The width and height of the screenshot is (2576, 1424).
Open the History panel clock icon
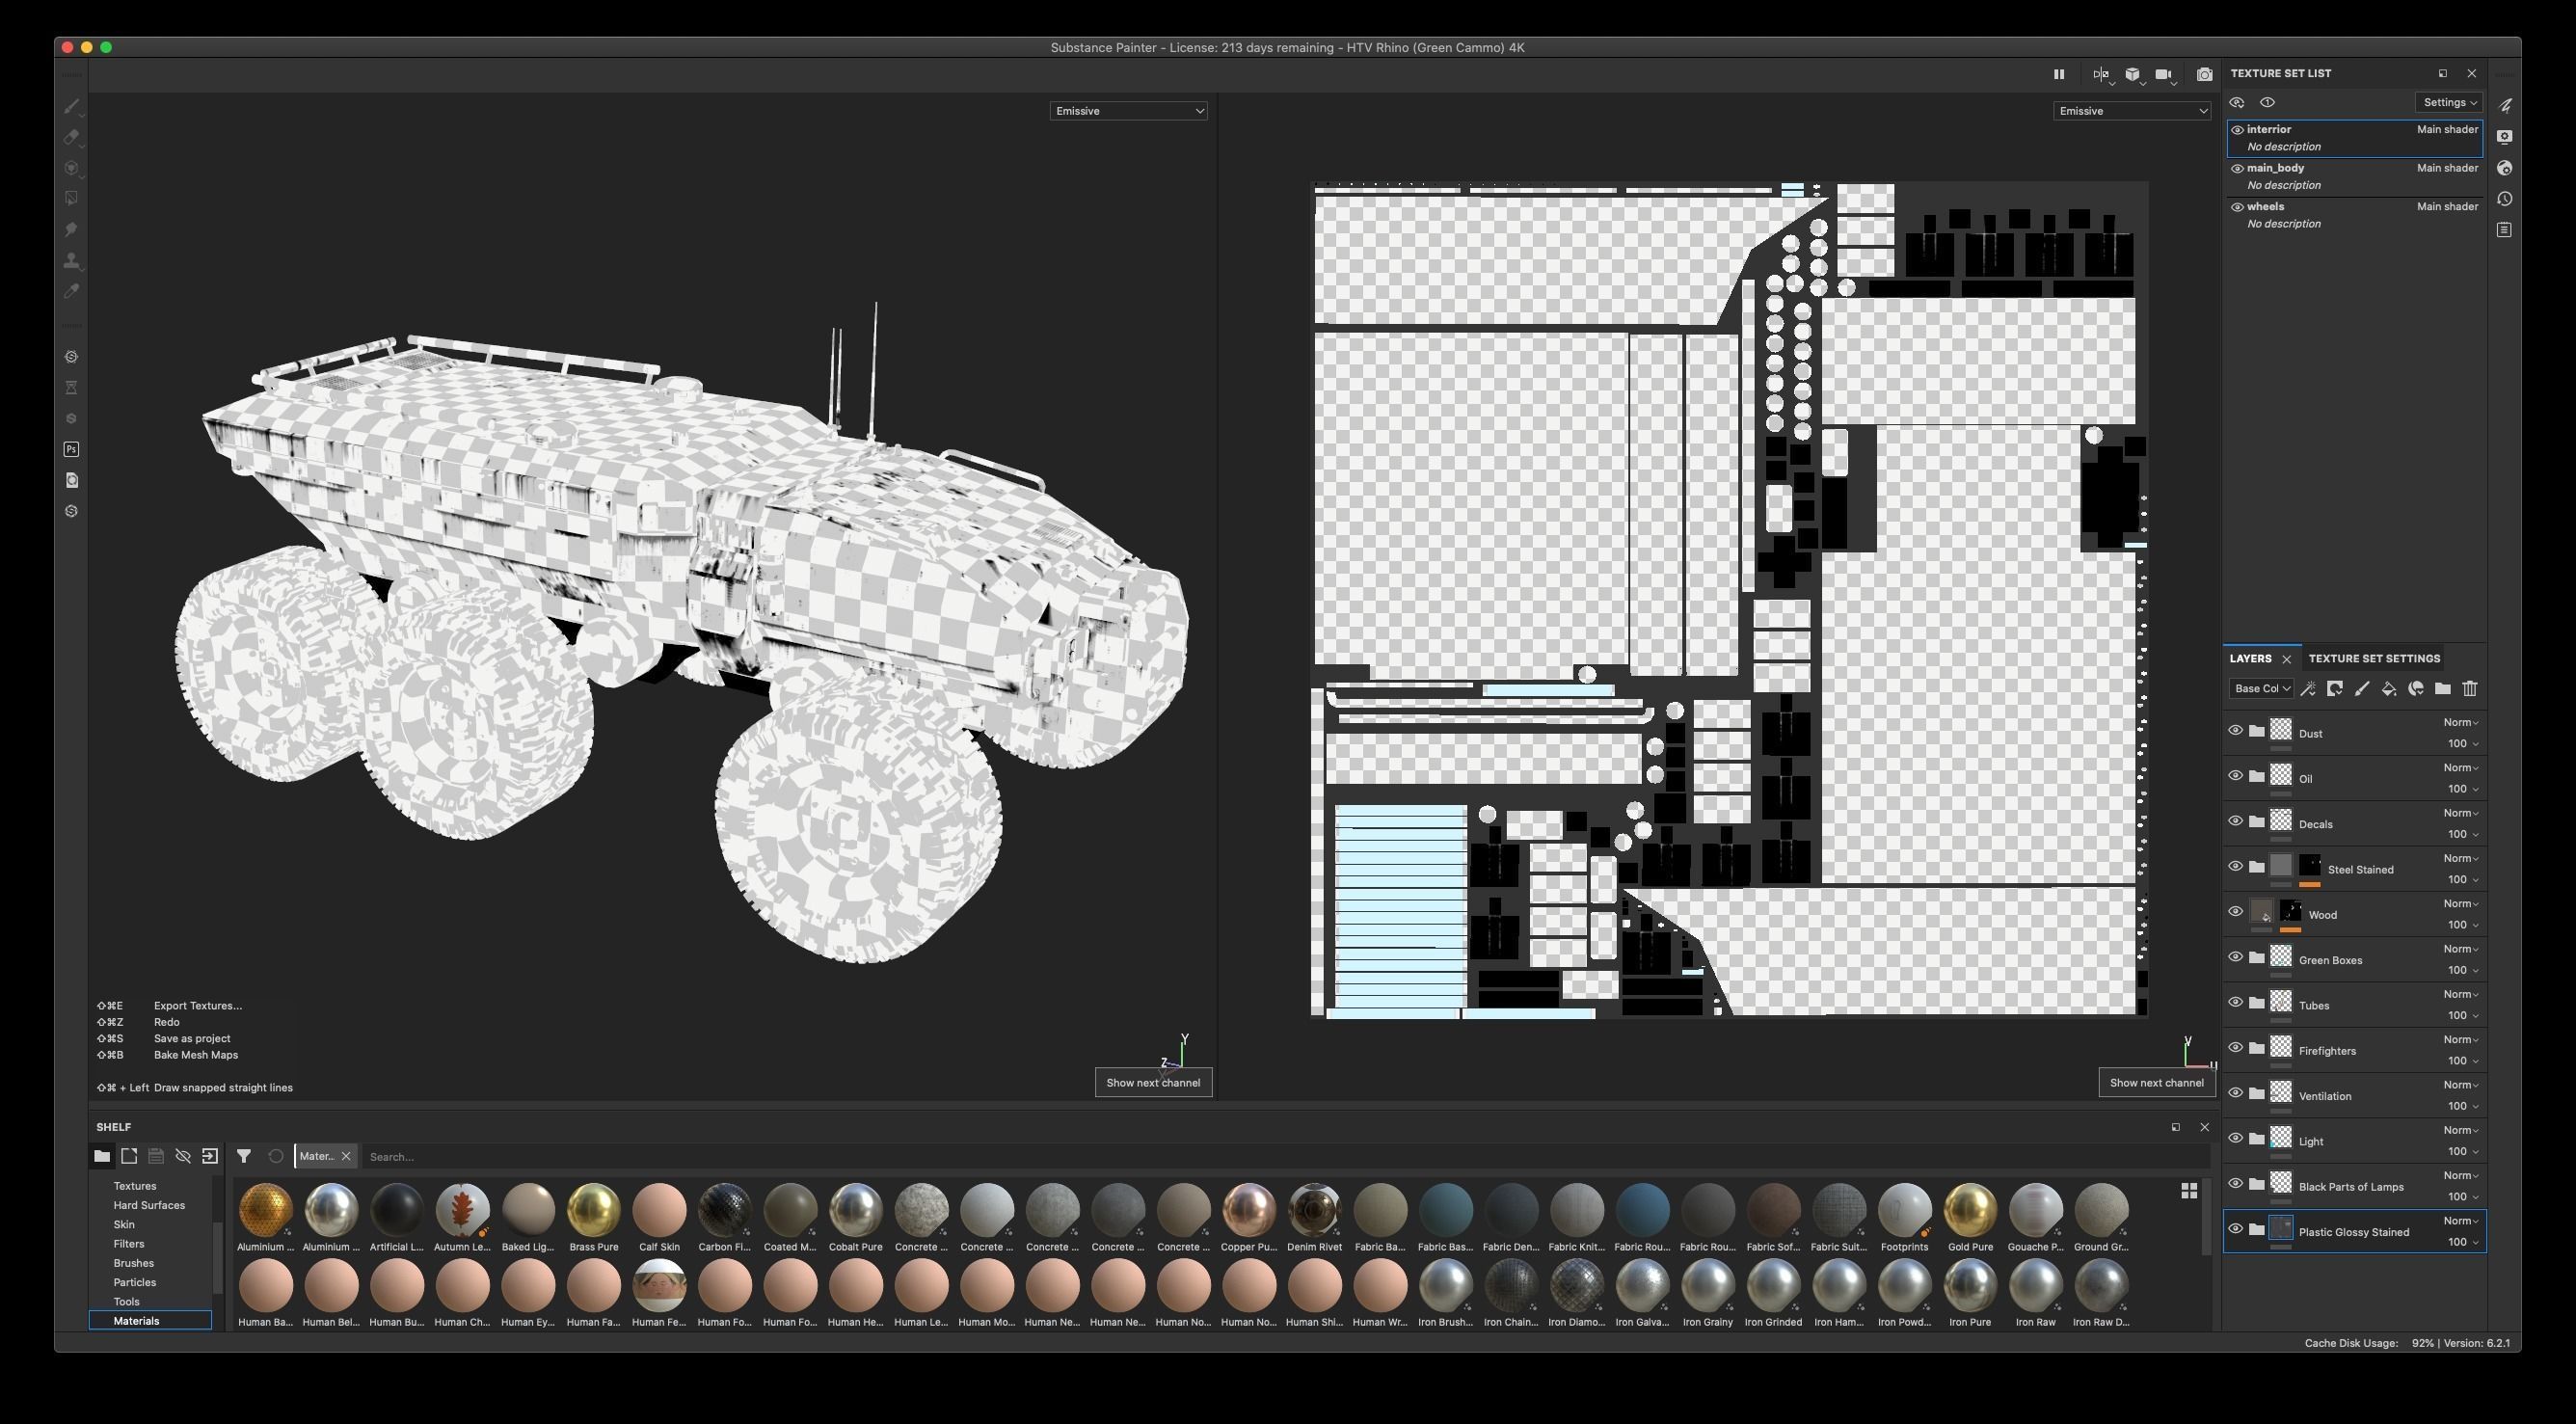(x=2504, y=199)
